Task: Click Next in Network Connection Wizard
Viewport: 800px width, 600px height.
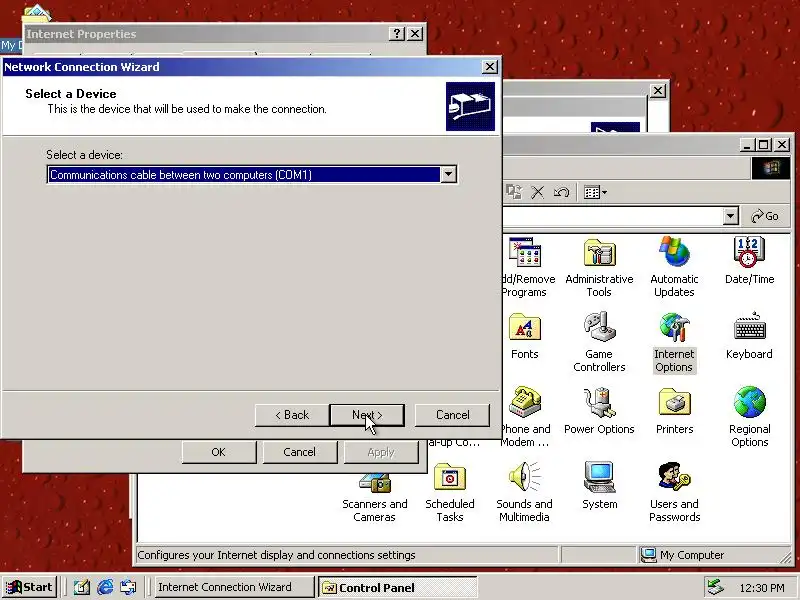Action: (367, 415)
